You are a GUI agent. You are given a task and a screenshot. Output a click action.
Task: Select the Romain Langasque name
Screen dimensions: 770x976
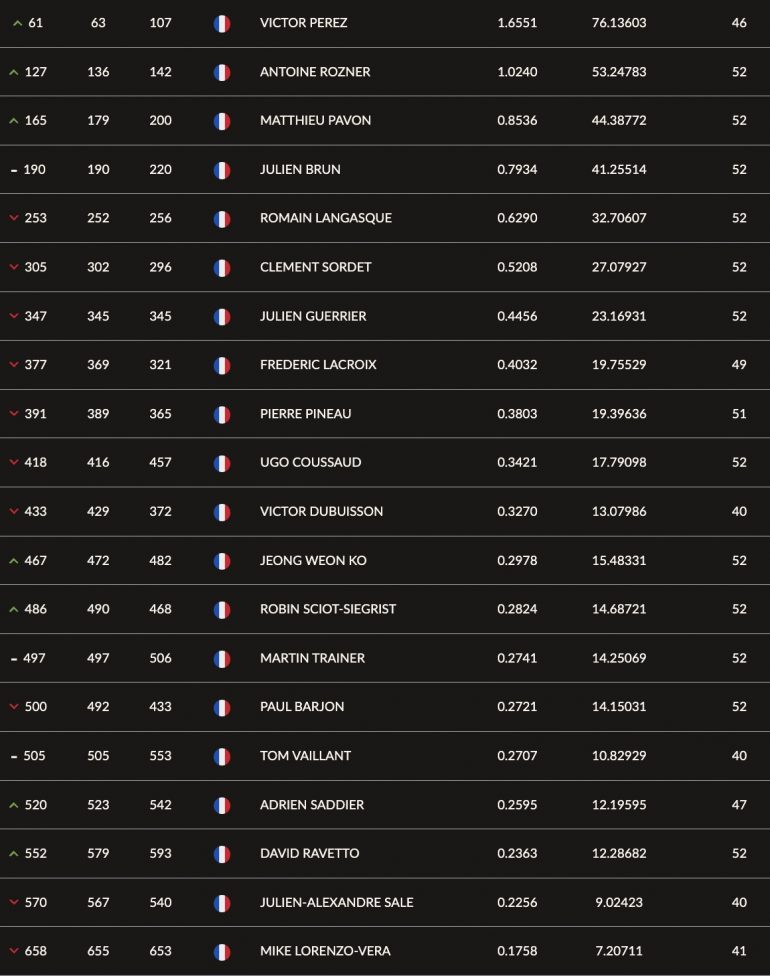point(326,218)
